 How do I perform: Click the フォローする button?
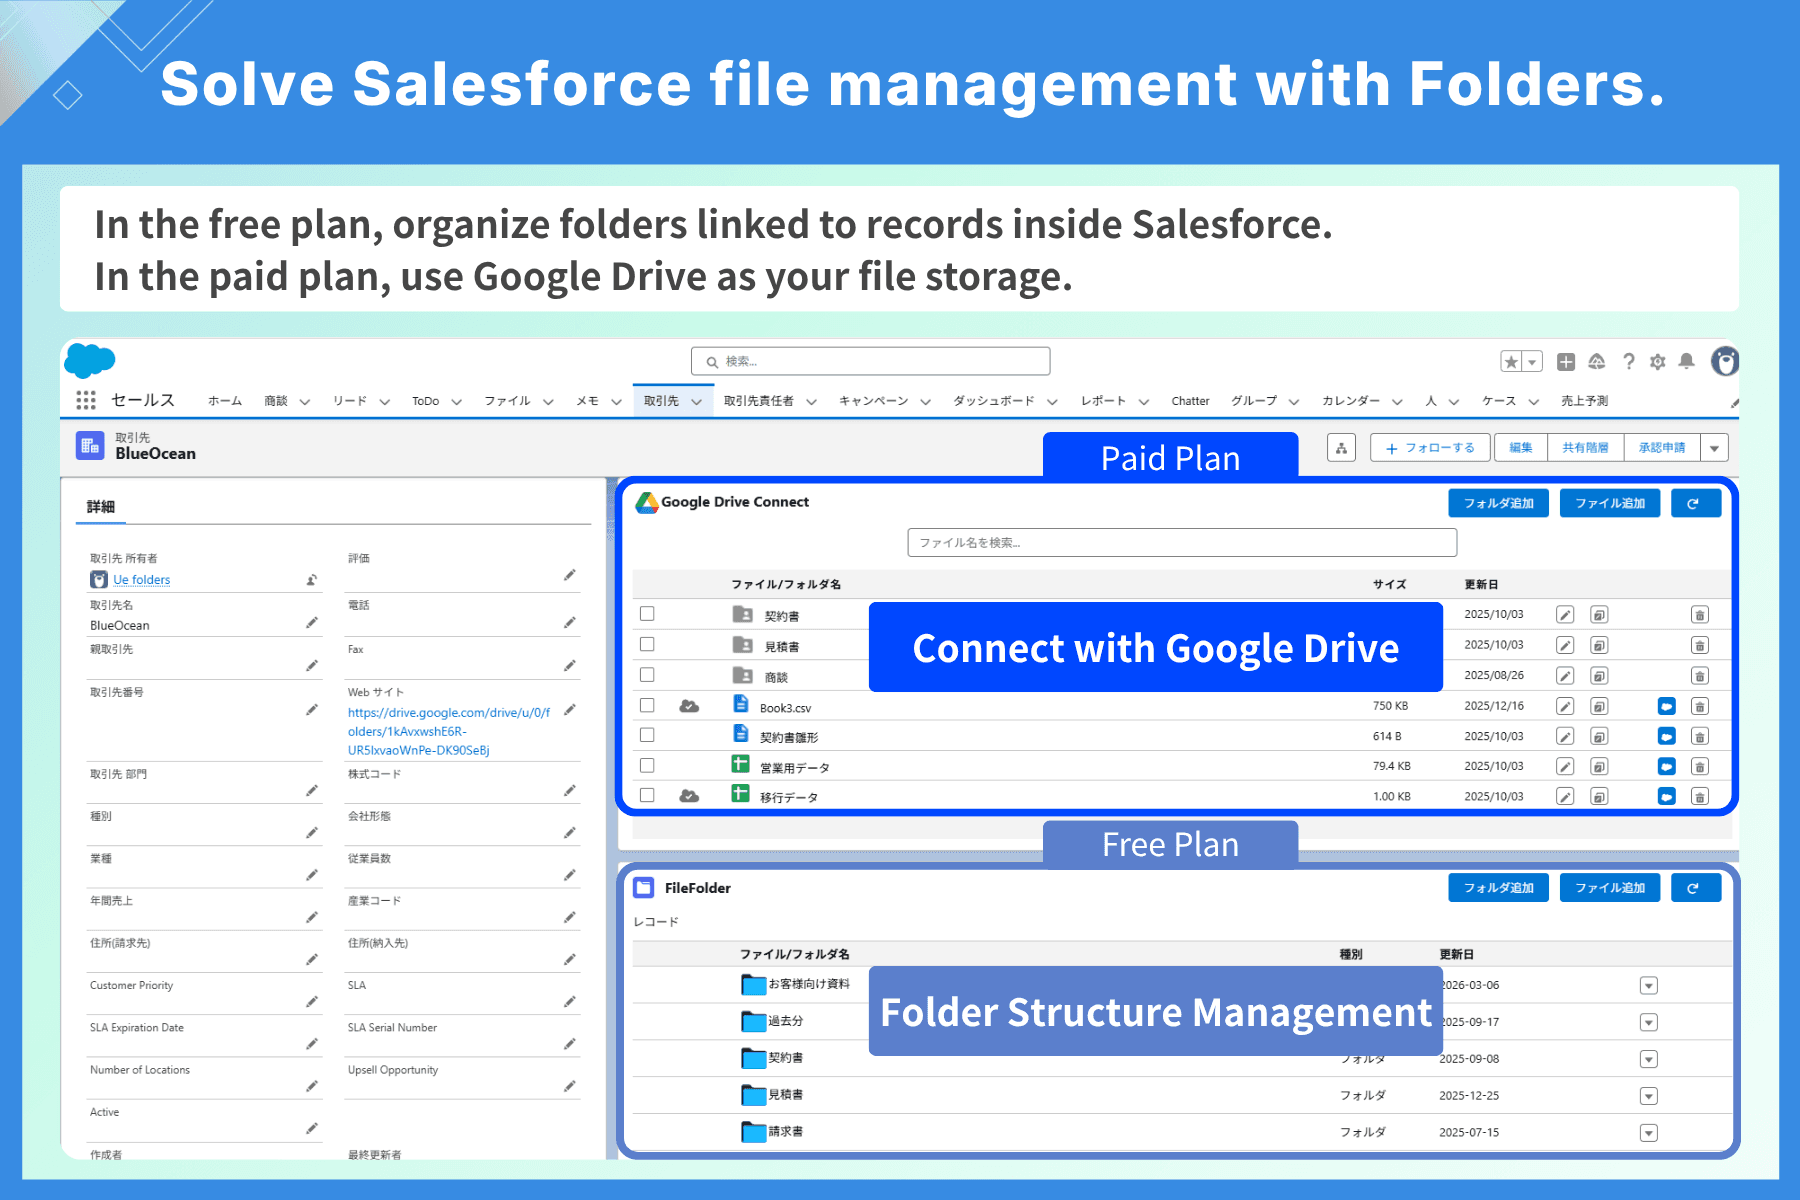tap(1430, 448)
